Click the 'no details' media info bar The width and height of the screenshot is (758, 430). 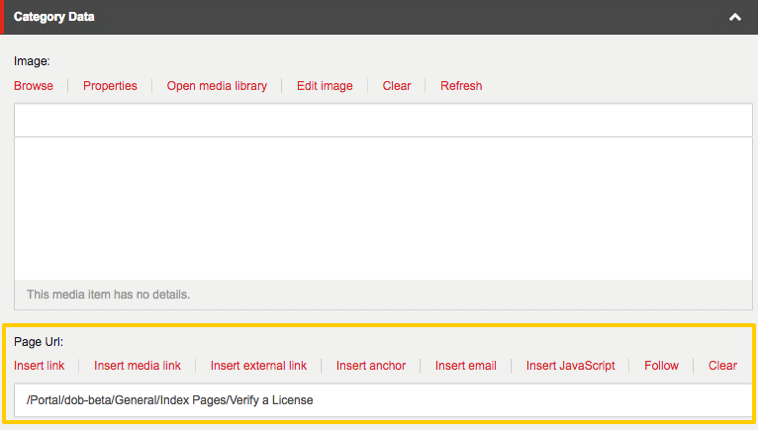[383, 295]
